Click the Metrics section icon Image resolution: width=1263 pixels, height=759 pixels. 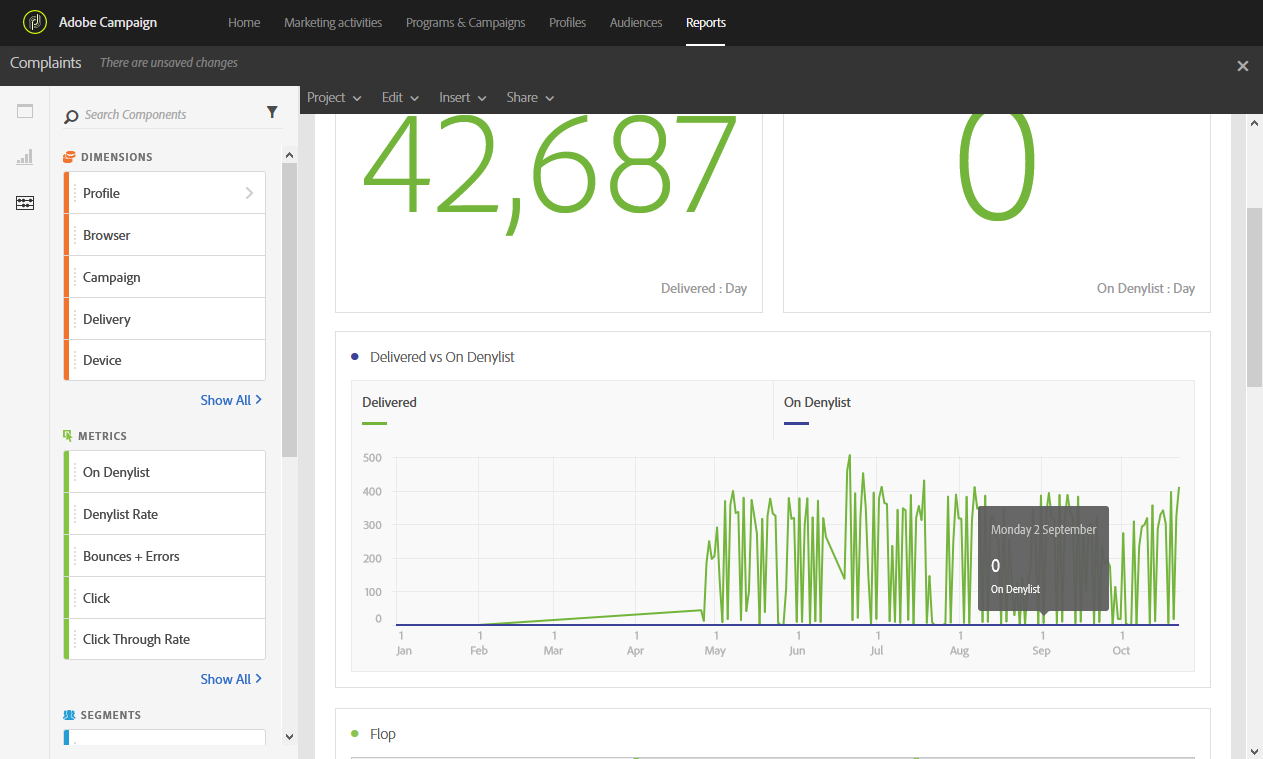[x=68, y=436]
